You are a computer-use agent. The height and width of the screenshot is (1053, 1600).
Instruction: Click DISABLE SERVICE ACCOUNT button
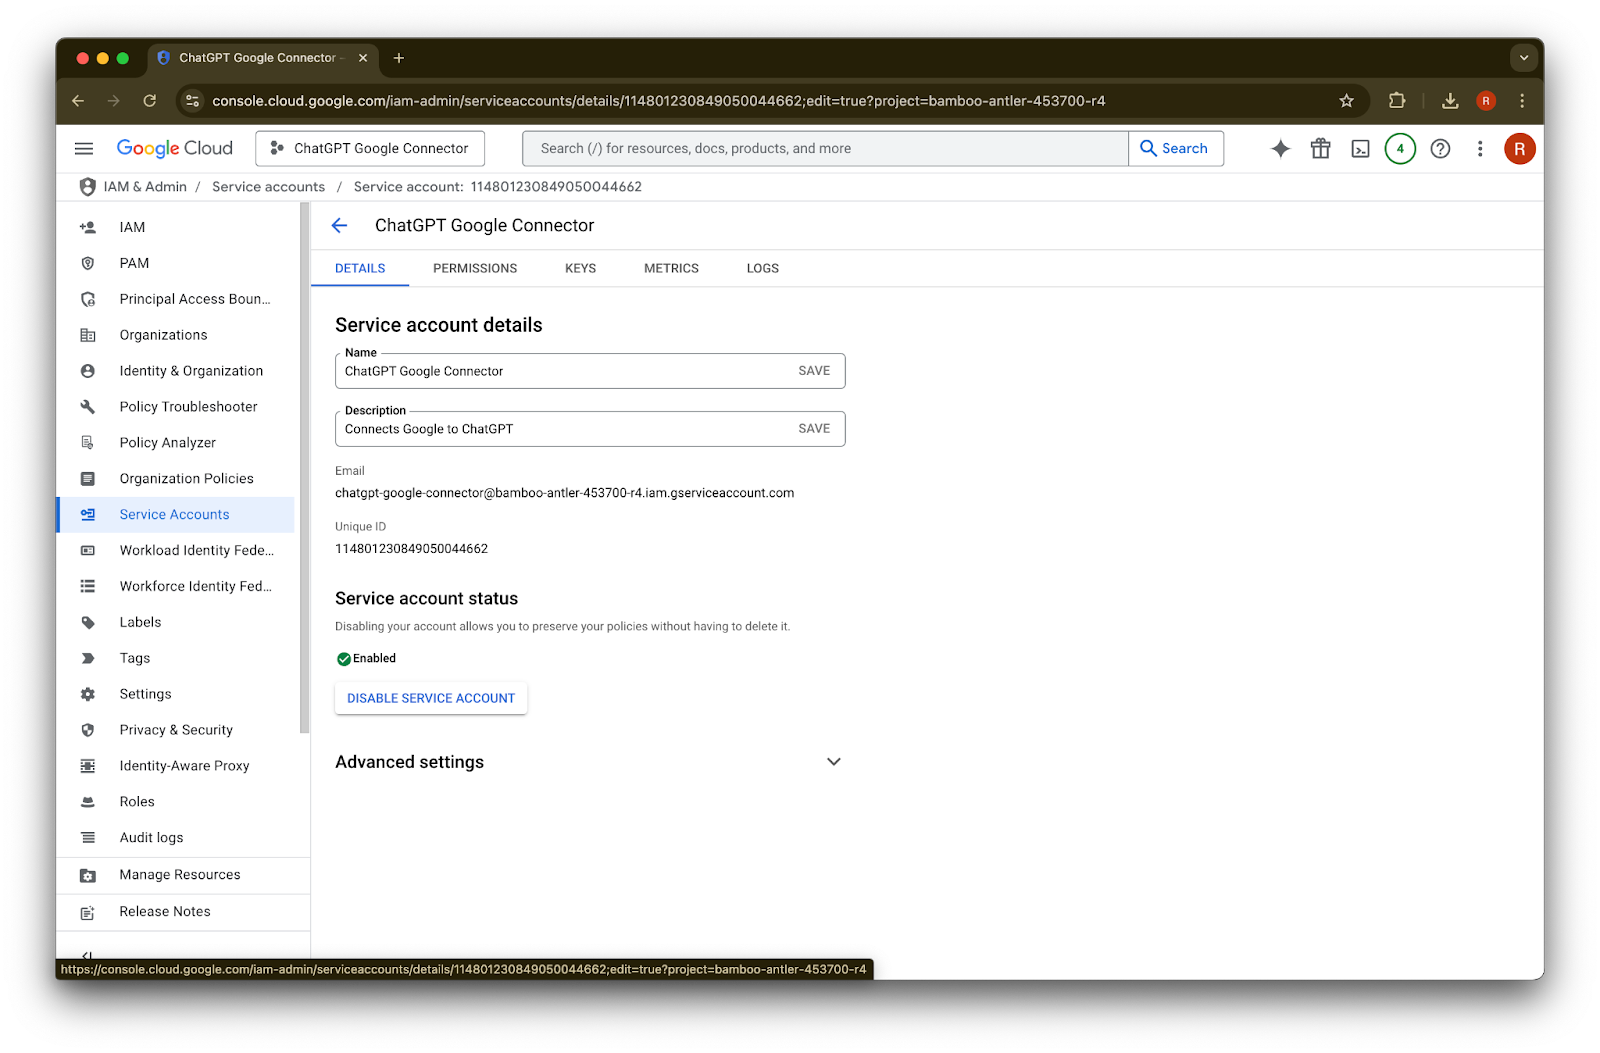point(431,699)
